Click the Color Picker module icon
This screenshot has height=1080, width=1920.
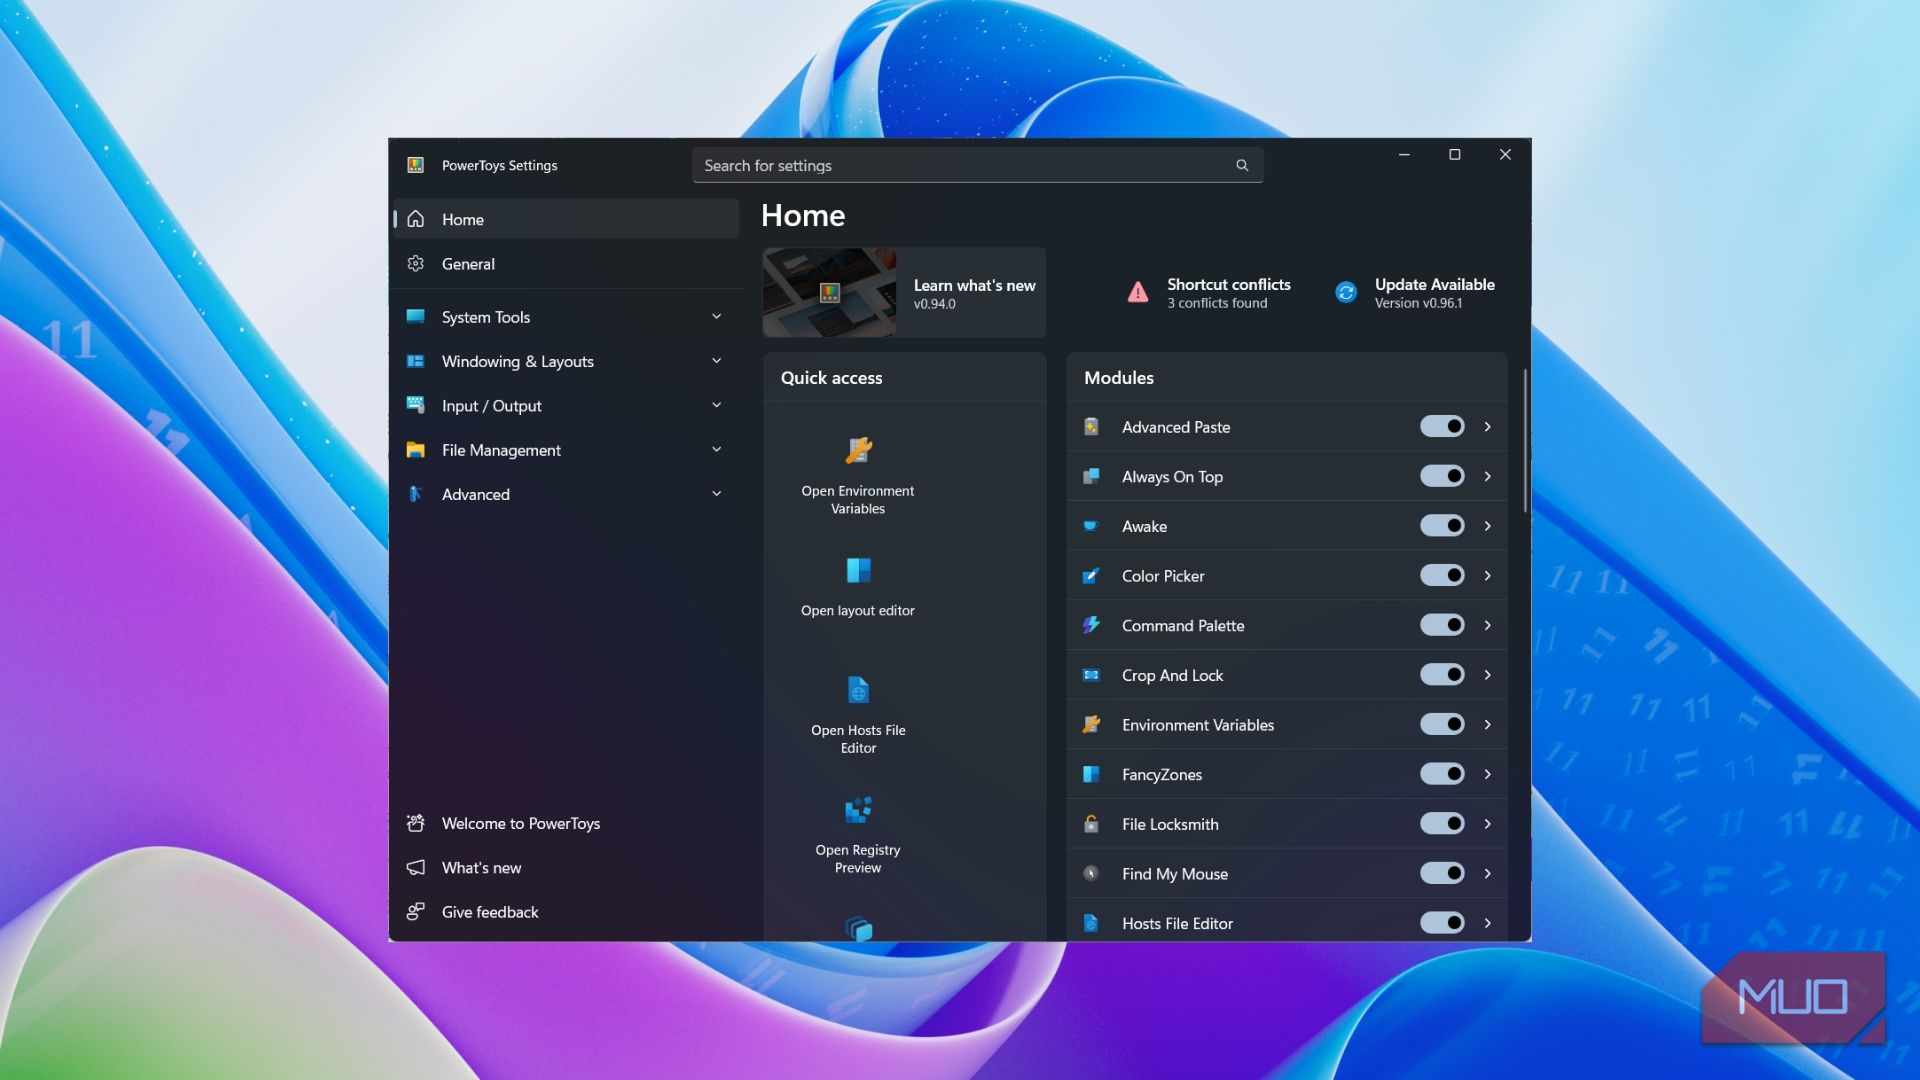coord(1091,576)
